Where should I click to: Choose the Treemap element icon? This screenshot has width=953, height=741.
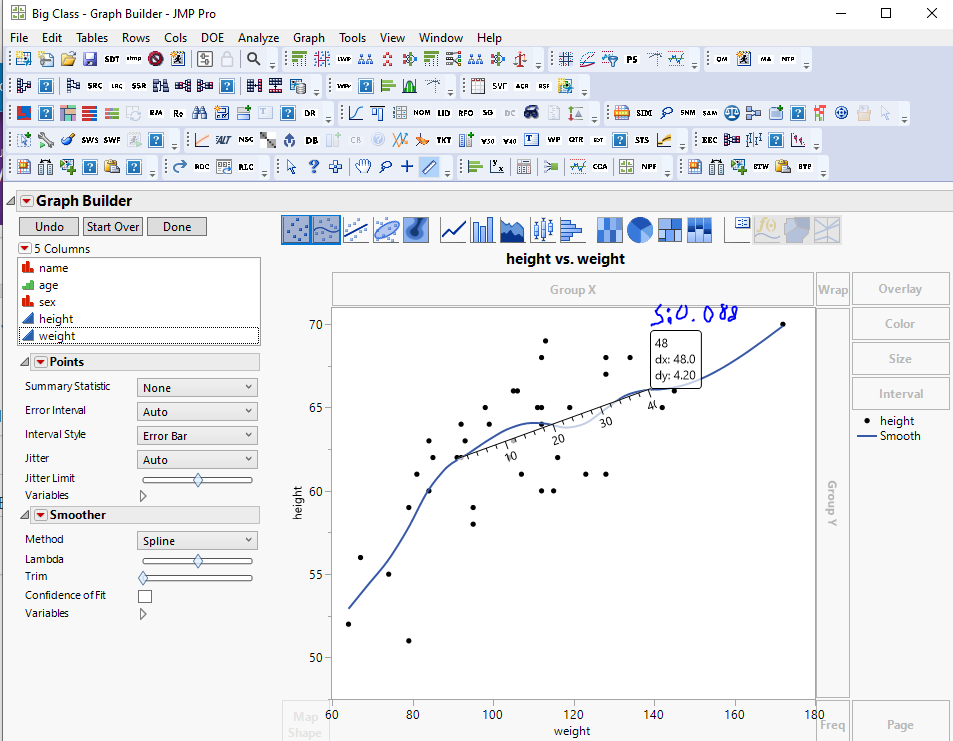click(x=669, y=230)
